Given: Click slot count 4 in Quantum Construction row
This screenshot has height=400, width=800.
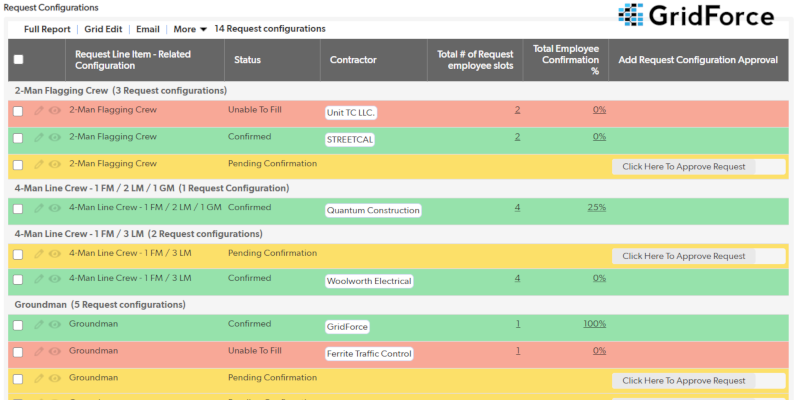Looking at the screenshot, I should coord(517,208).
